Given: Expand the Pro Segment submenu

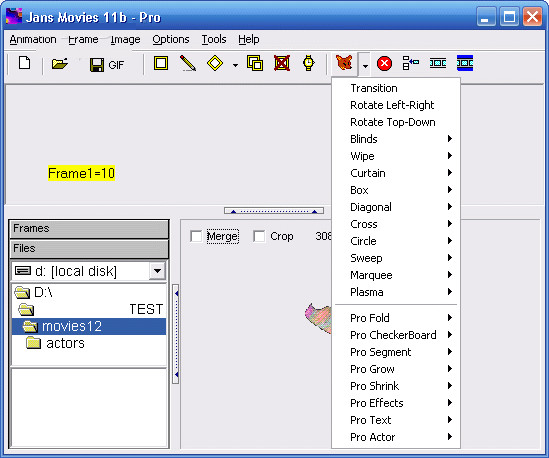Looking at the screenshot, I should pos(396,352).
